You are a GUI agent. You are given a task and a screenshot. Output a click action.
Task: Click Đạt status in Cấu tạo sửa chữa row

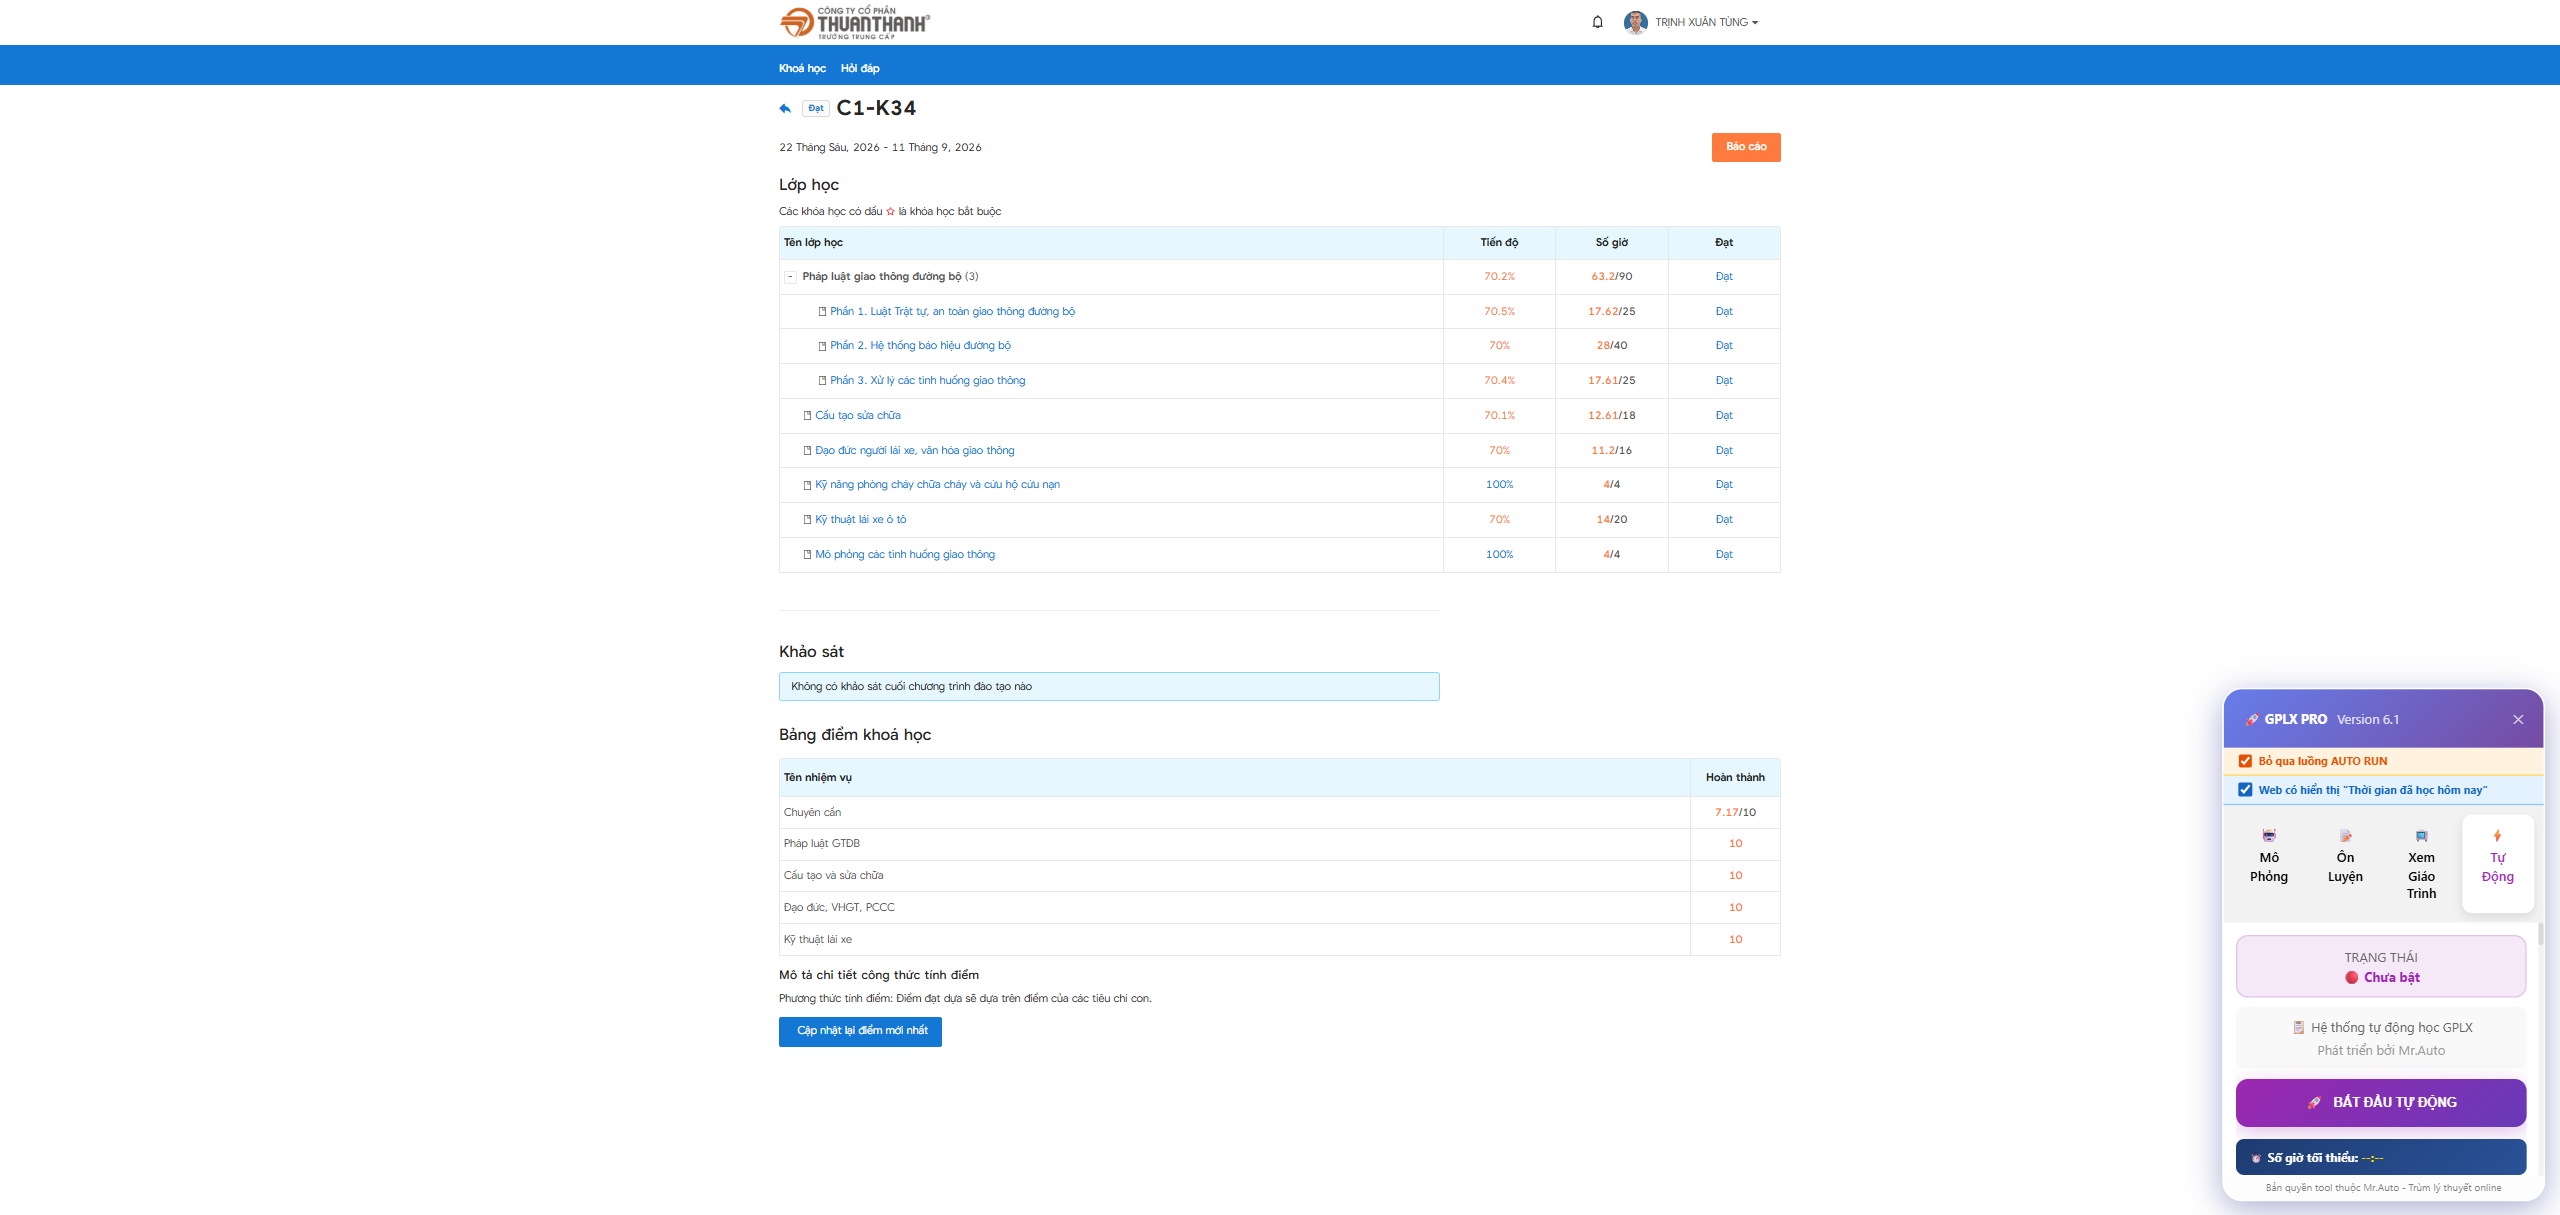1724,415
